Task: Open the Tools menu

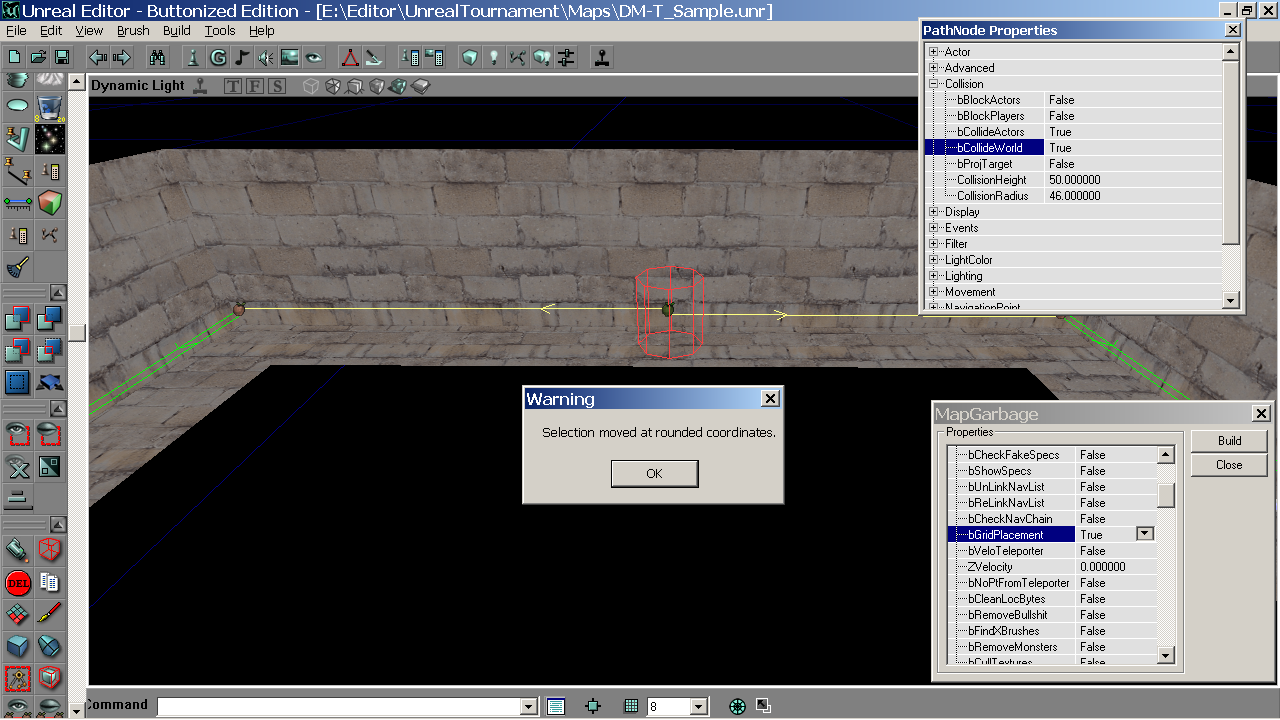Action: pos(220,31)
